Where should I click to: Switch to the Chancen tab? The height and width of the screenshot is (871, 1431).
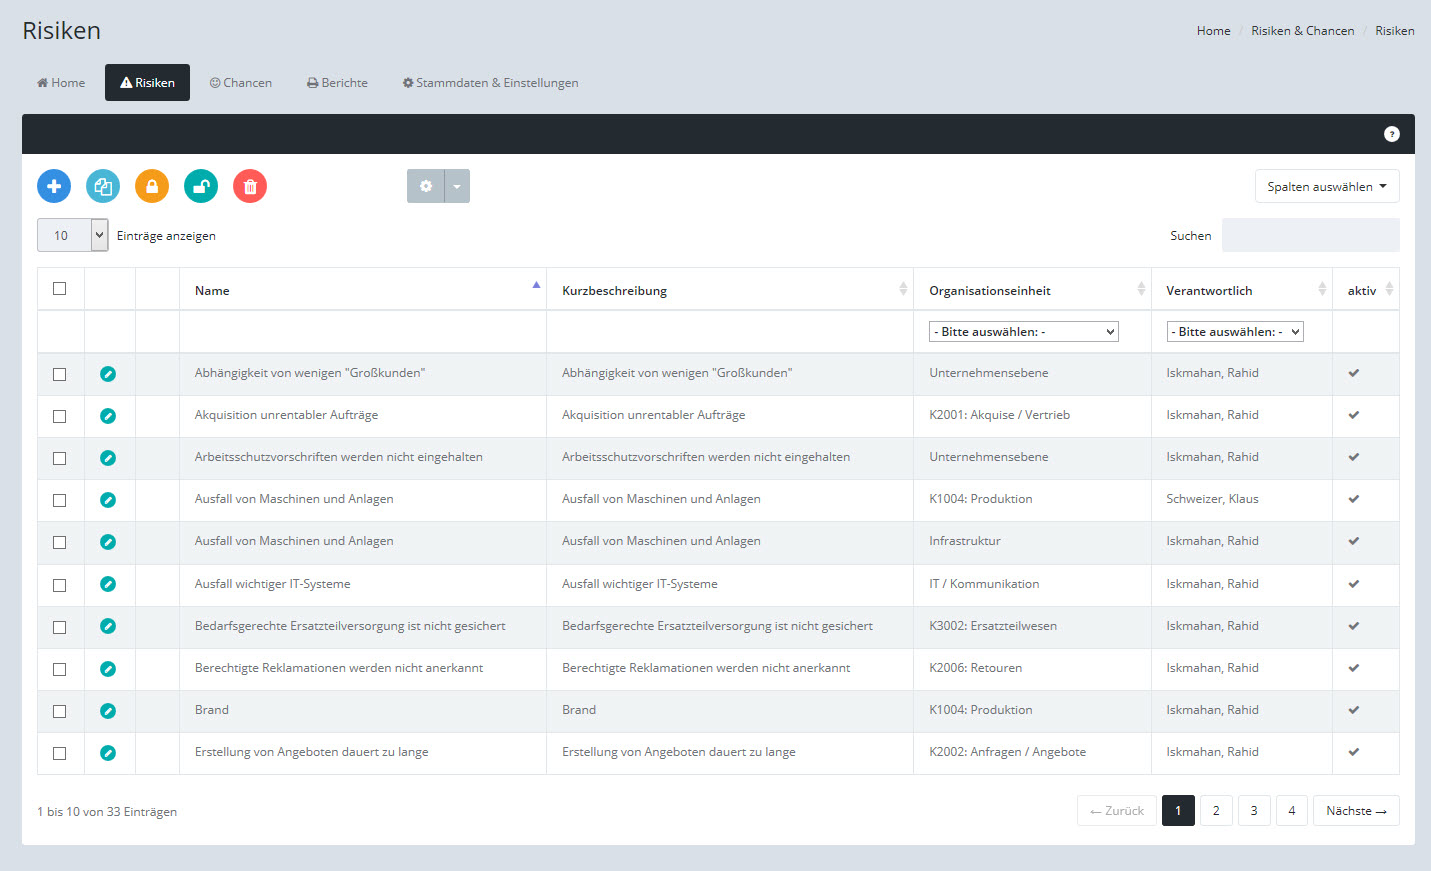241,83
